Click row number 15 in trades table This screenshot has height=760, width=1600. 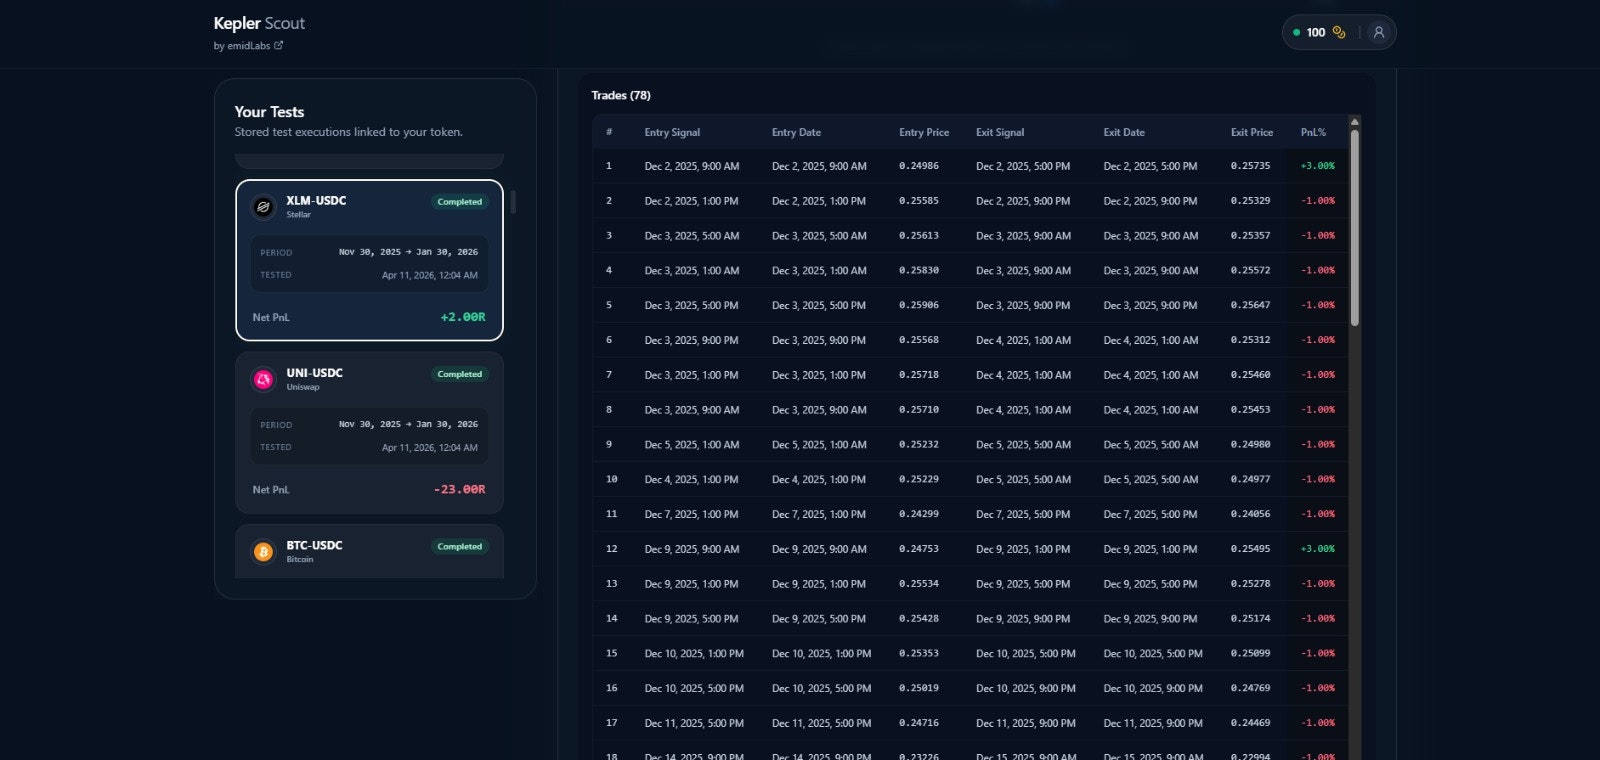coord(612,653)
